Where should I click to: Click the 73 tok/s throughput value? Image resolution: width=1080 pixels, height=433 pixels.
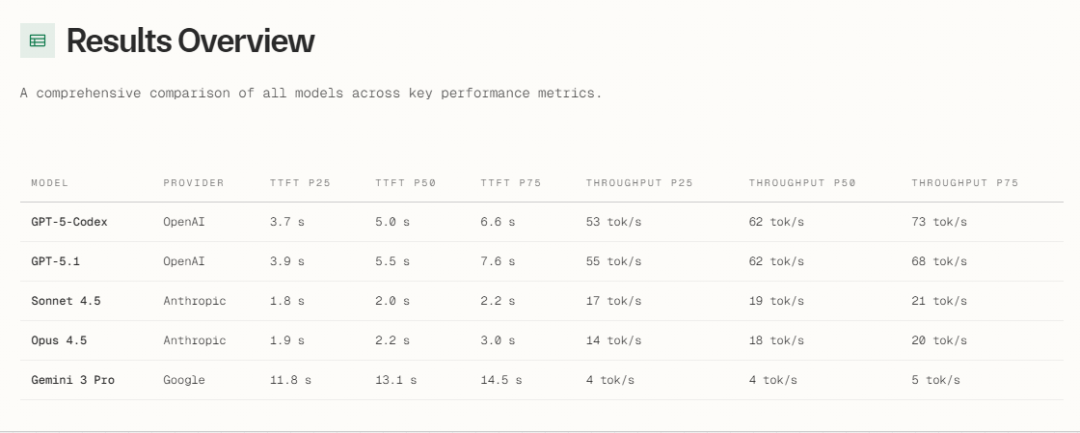939,222
